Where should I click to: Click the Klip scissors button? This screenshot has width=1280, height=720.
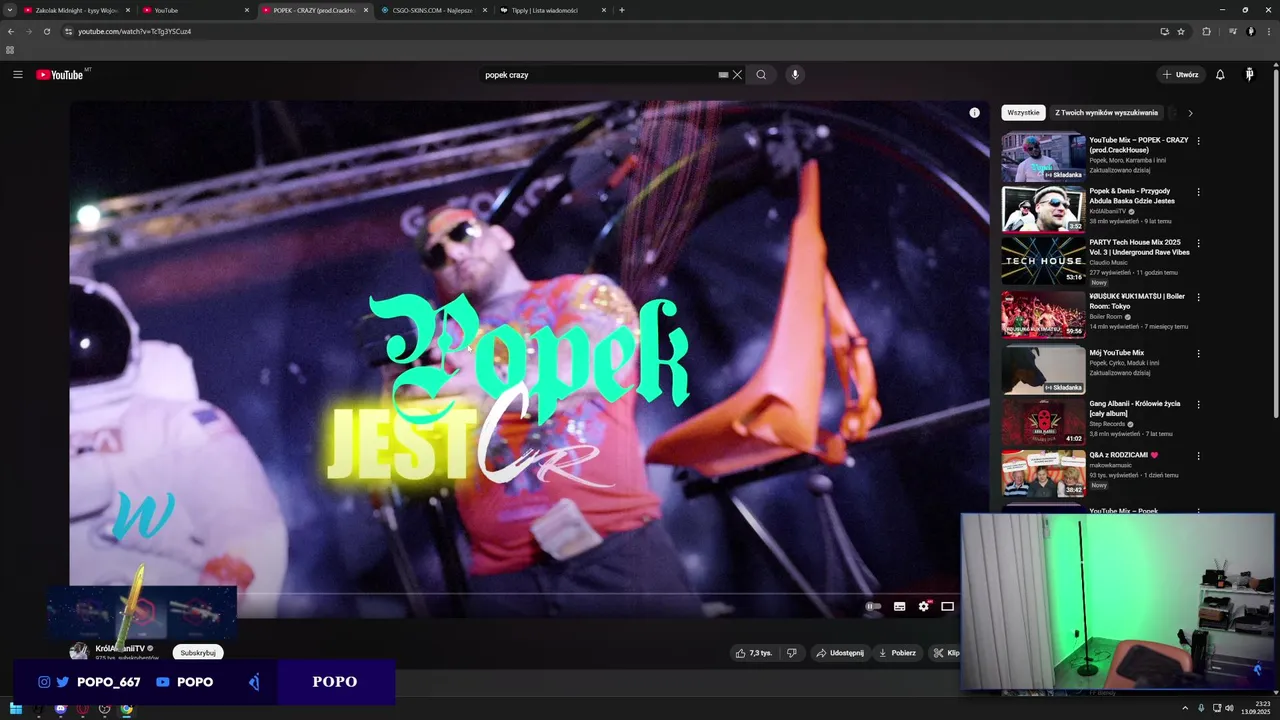pyautogui.click(x=946, y=653)
